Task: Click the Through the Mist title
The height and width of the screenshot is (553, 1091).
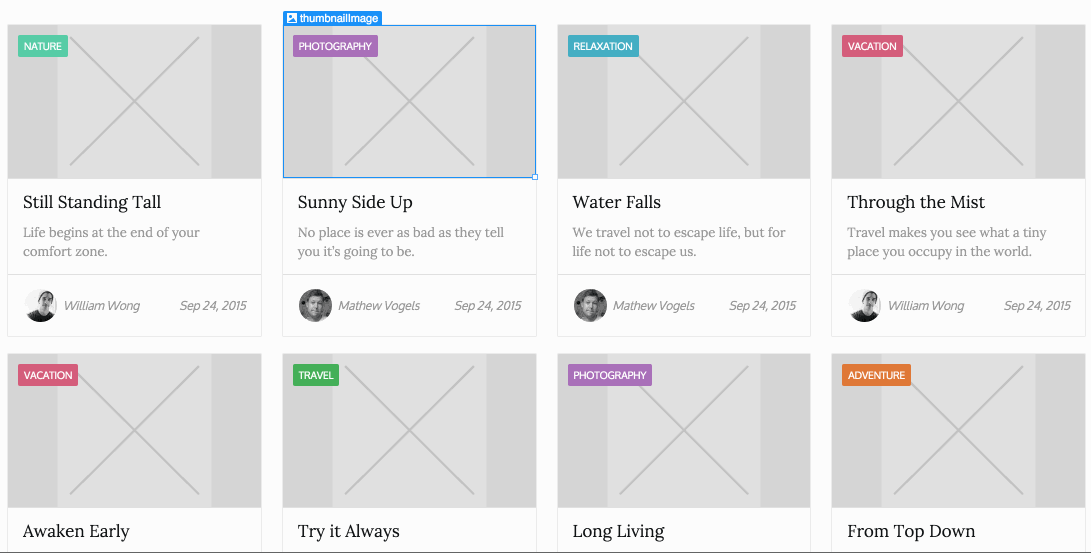Action: 916,202
